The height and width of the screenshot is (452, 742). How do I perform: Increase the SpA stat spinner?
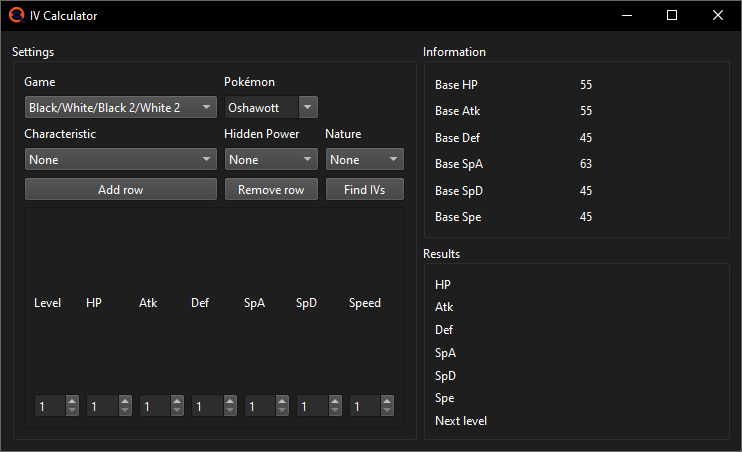(x=282, y=400)
